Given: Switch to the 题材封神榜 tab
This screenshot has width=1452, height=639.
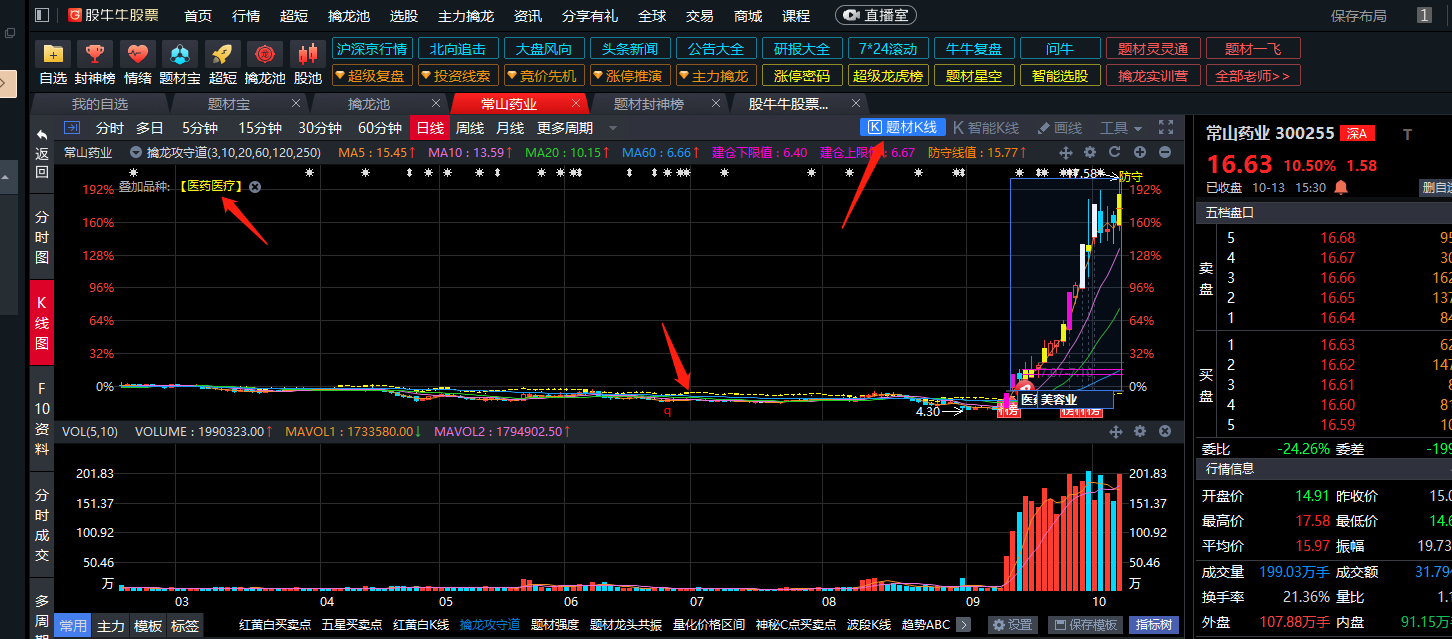Looking at the screenshot, I should pos(648,104).
